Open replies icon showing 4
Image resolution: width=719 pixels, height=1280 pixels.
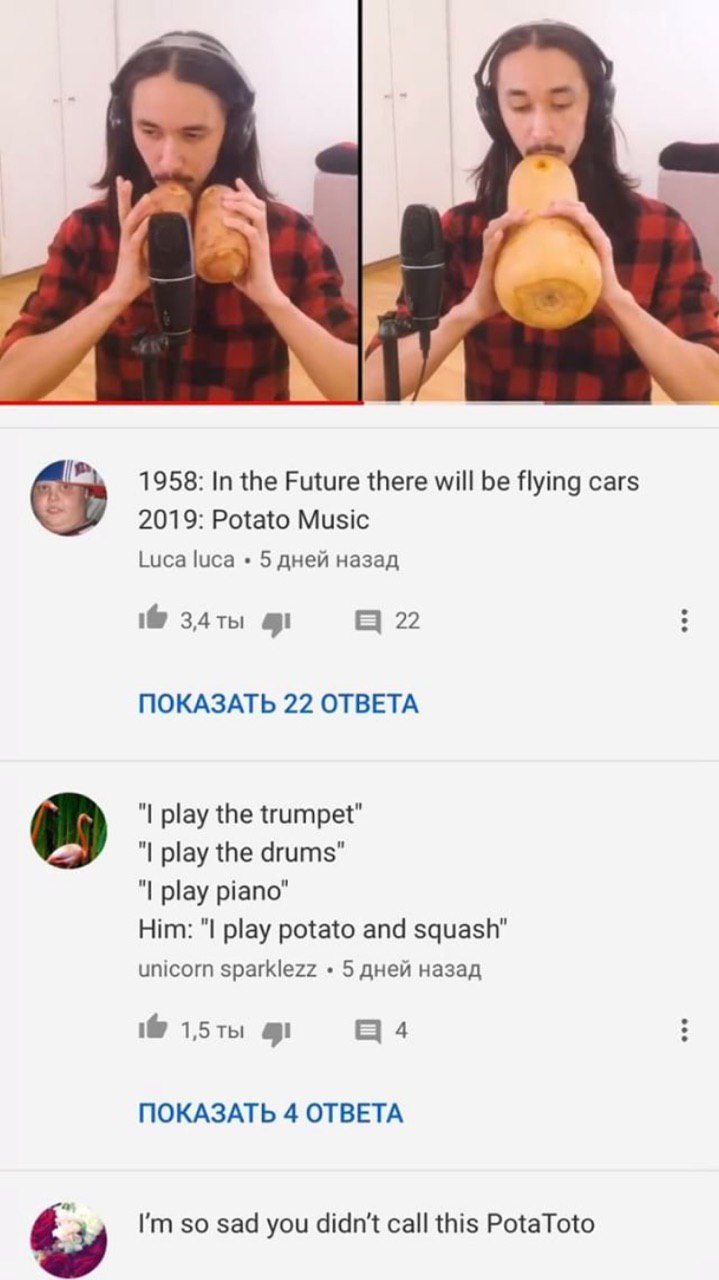point(369,1031)
